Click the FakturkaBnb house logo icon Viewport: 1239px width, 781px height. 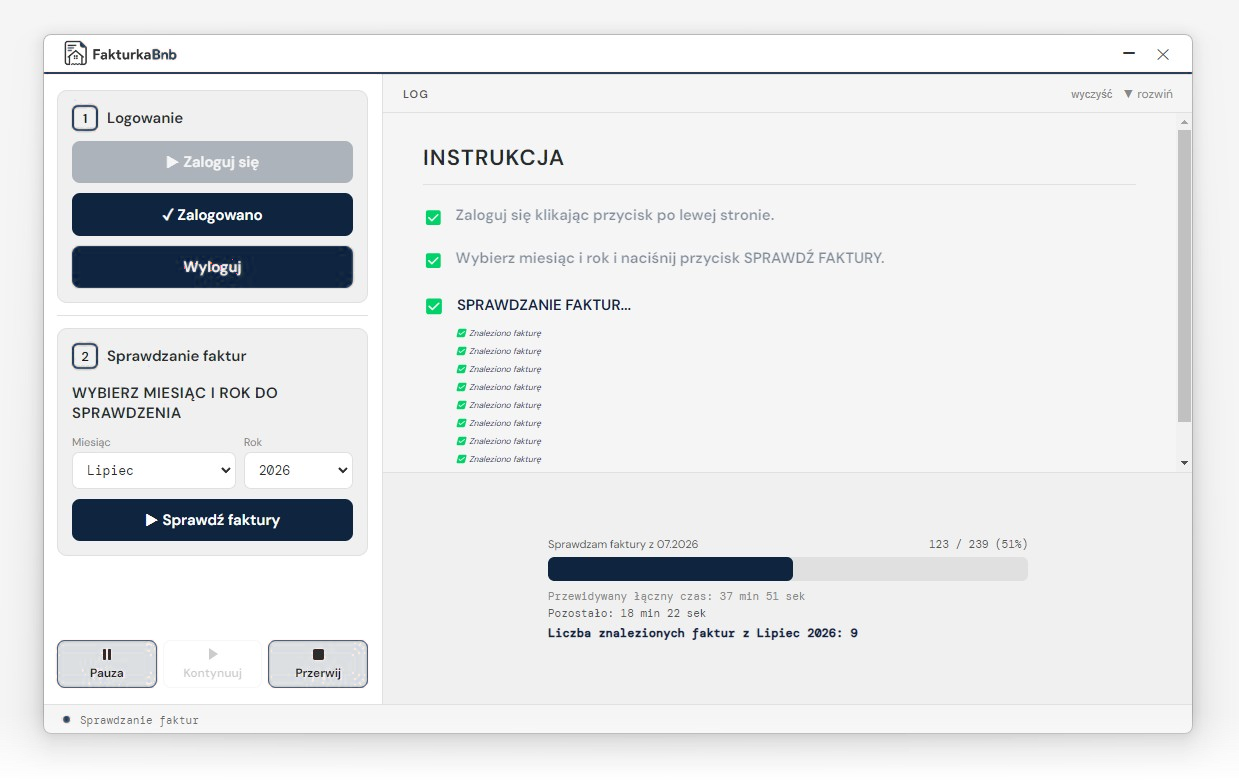[75, 53]
